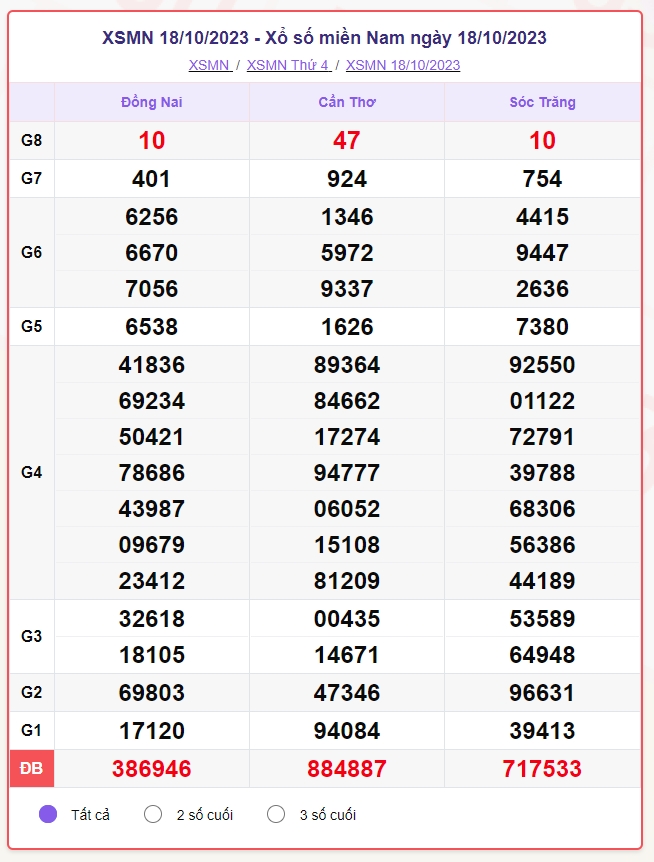The width and height of the screenshot is (654, 862).
Task: Click the Cần Thơ G8 number 47
Action: coord(347,141)
